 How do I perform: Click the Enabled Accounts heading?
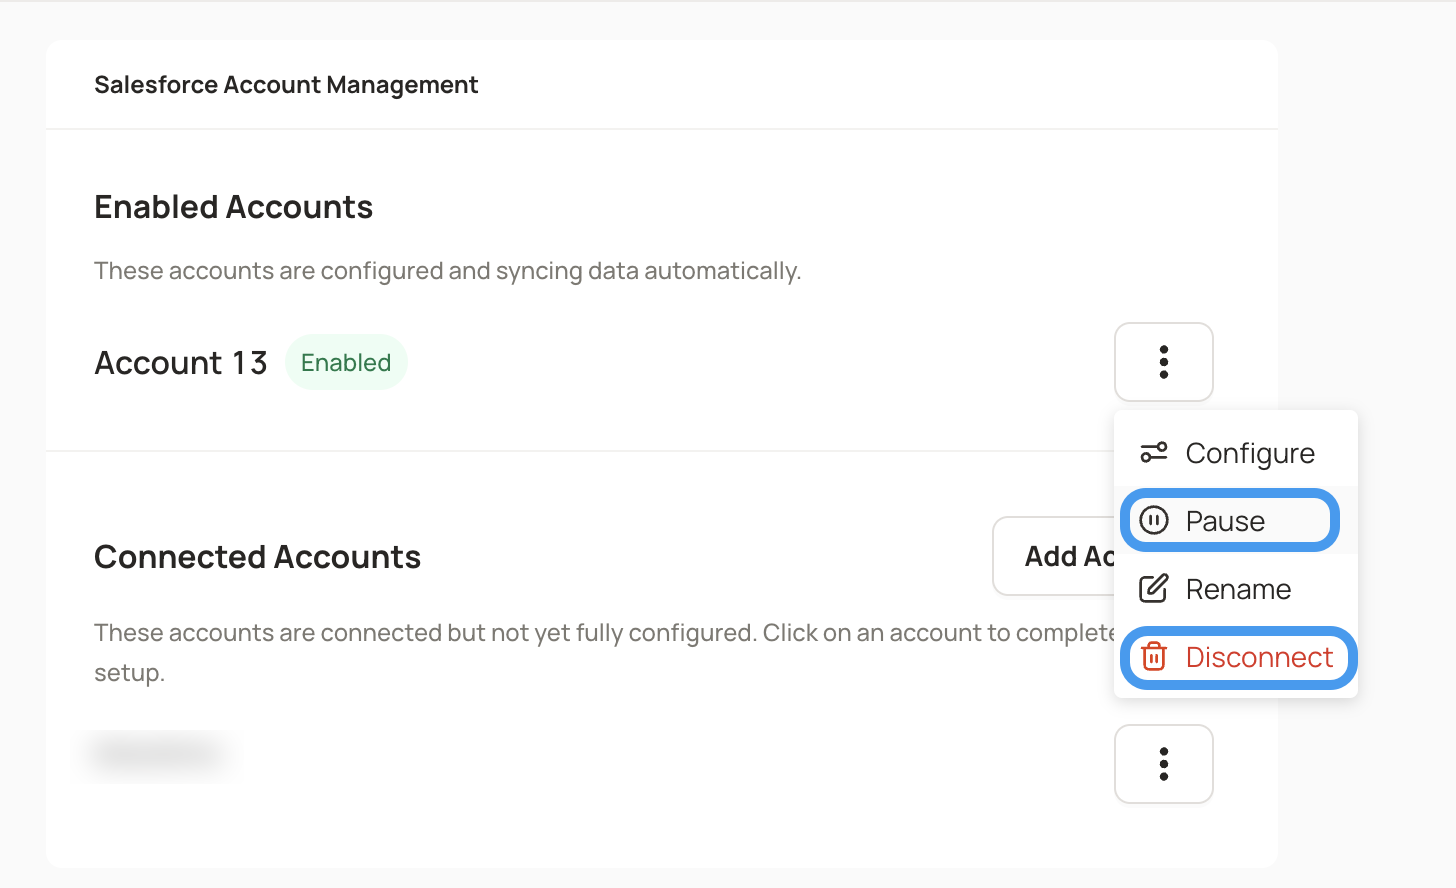point(233,207)
